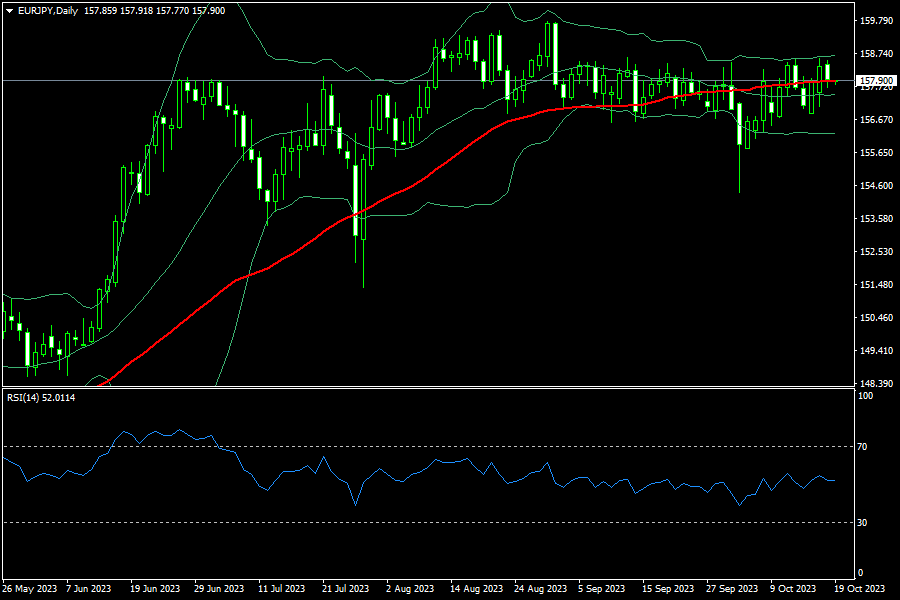
Task: Click the 159.790 price scale value
Action: pyautogui.click(x=876, y=21)
